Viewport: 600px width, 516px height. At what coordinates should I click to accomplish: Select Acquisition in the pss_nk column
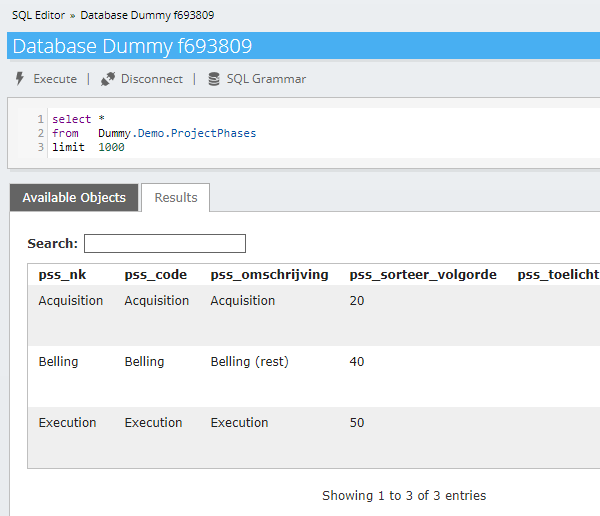(x=71, y=301)
